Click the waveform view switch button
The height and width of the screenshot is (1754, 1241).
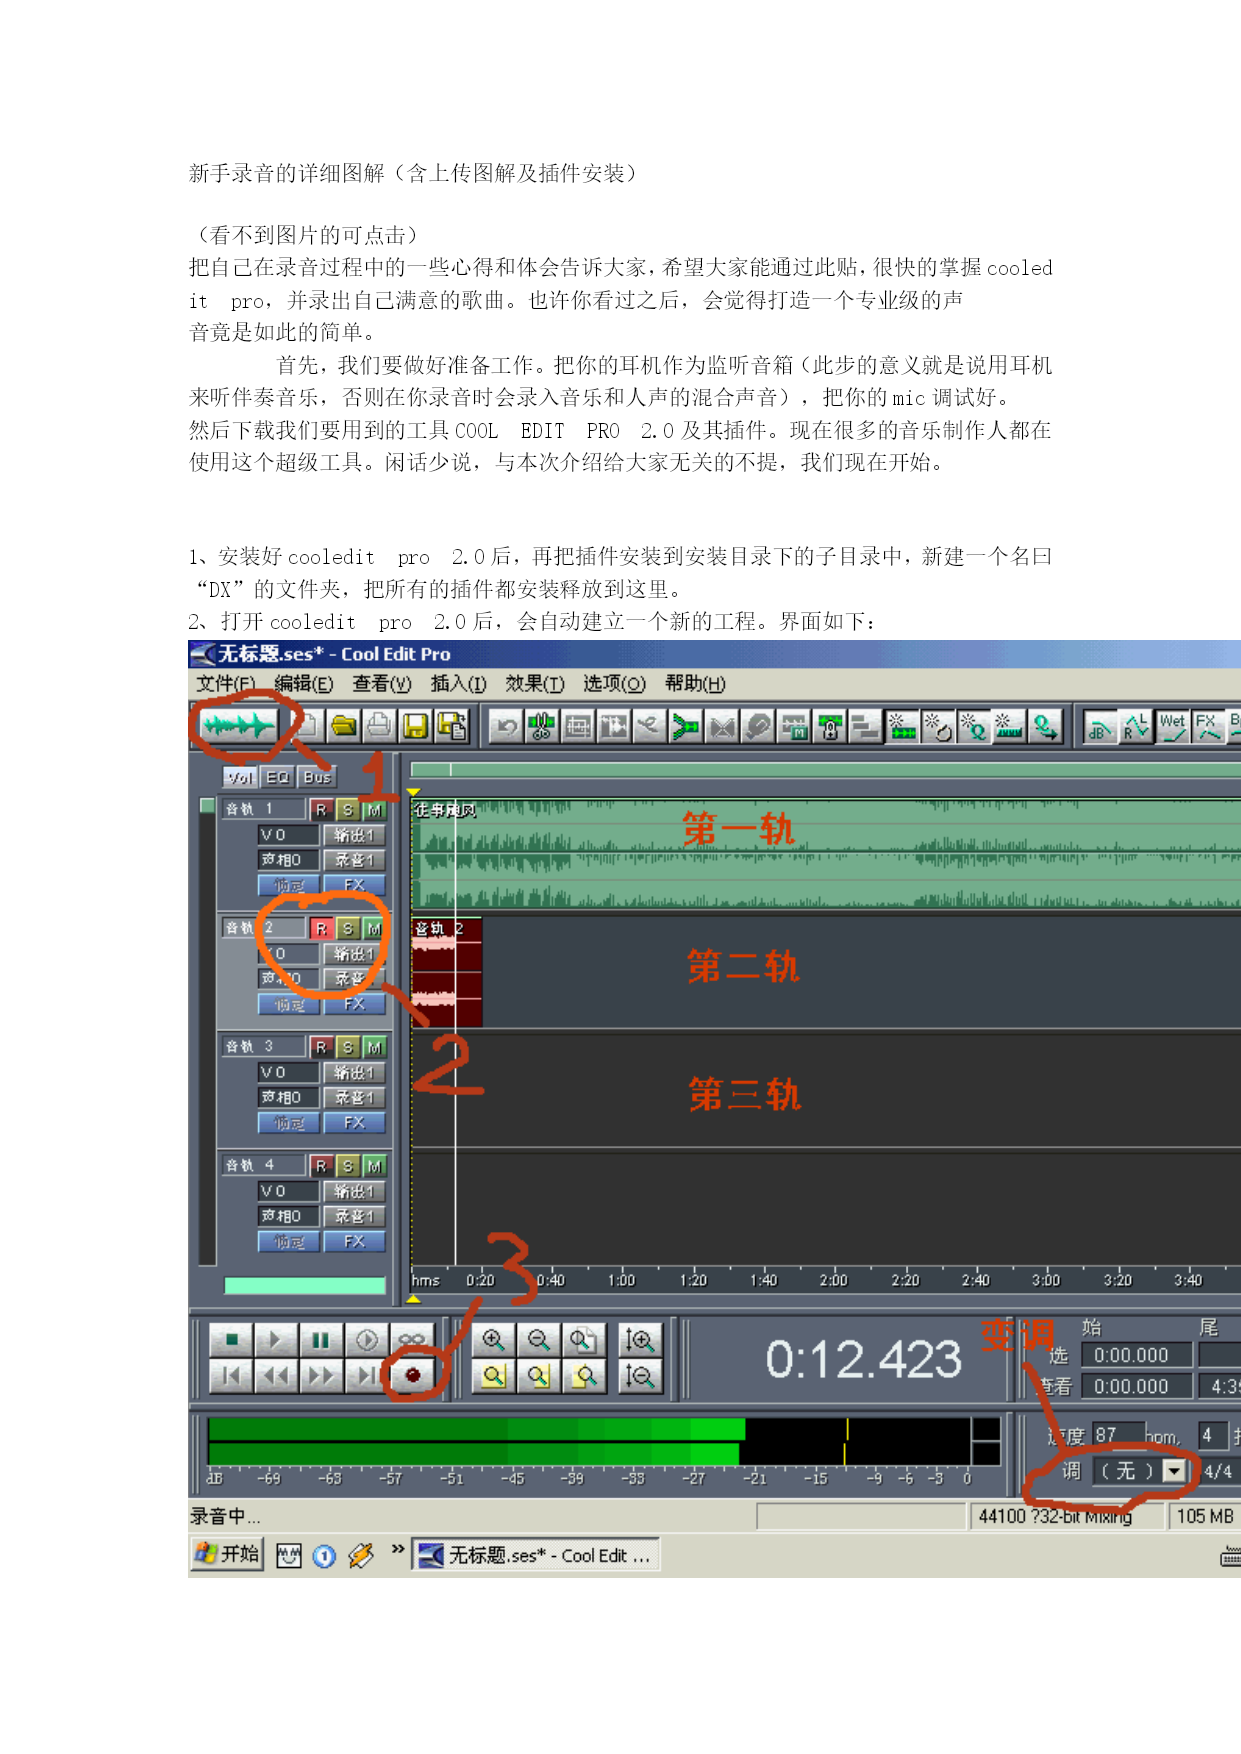tap(238, 725)
